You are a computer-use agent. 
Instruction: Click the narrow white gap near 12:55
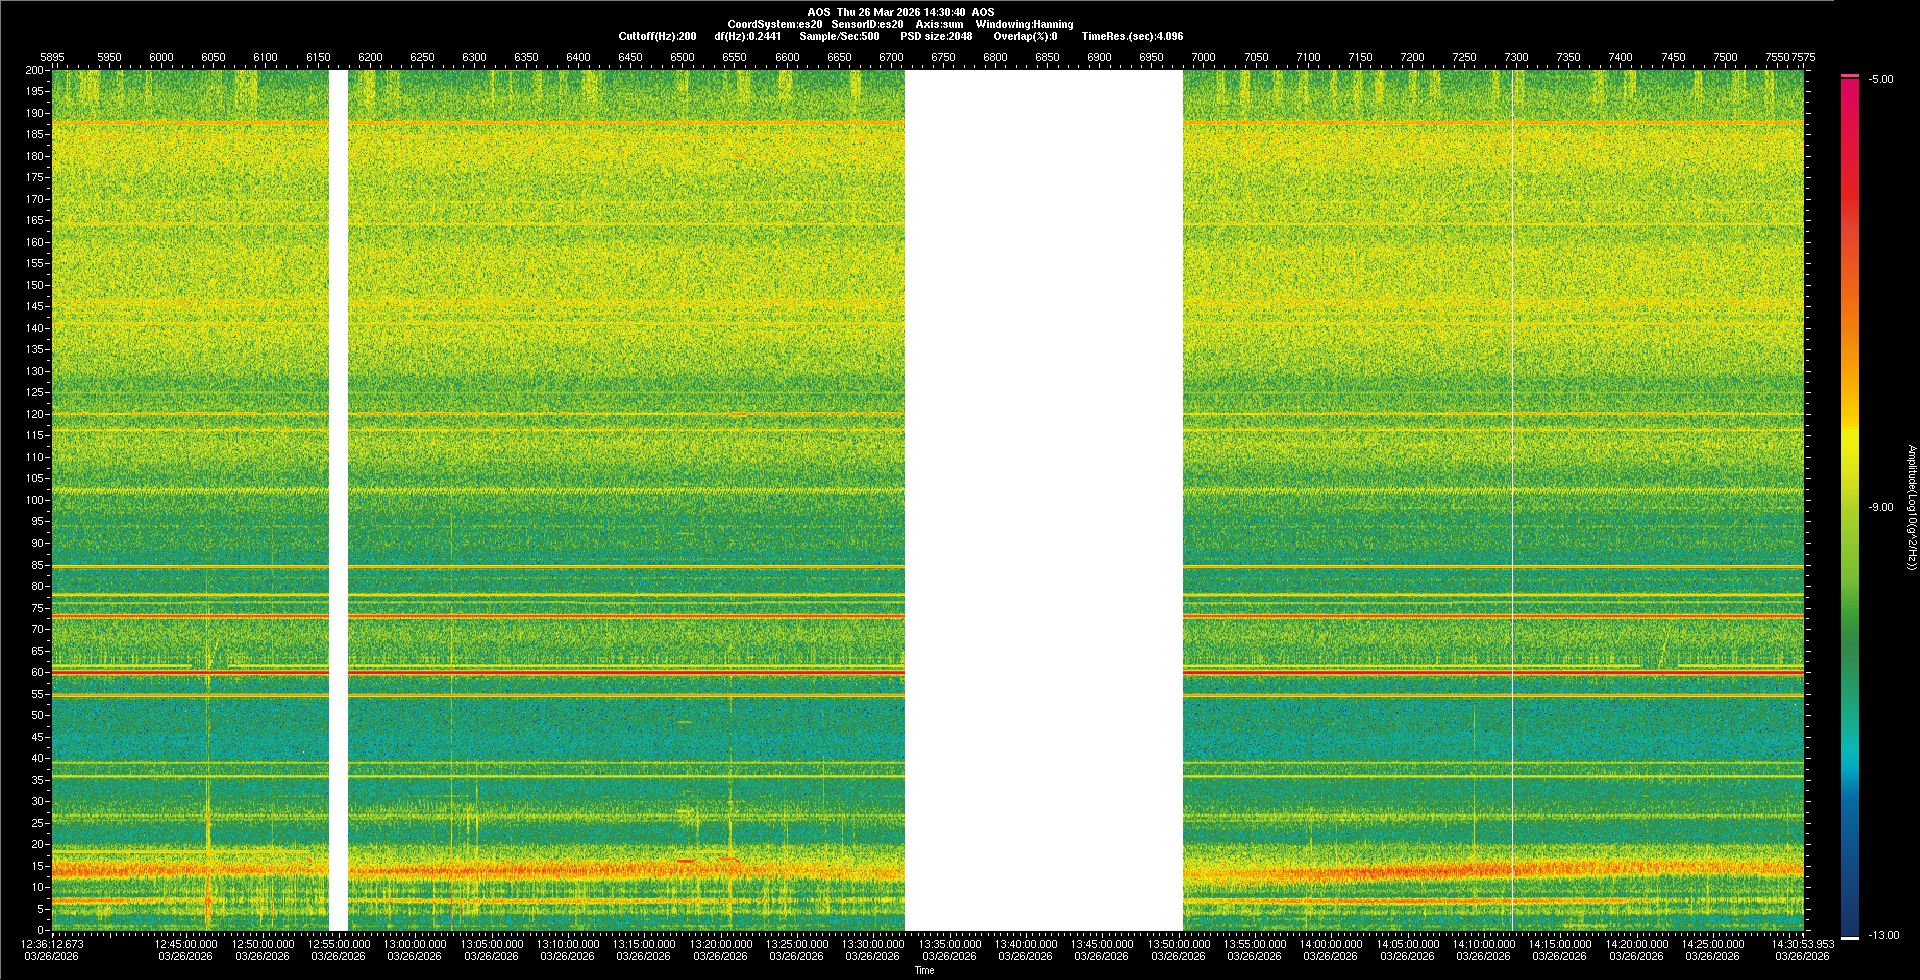click(x=338, y=500)
